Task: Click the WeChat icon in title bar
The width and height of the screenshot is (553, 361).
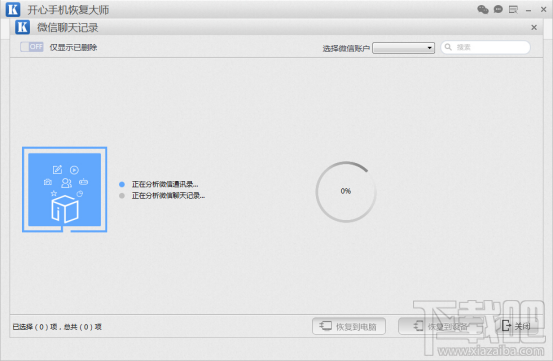Action: point(482,10)
